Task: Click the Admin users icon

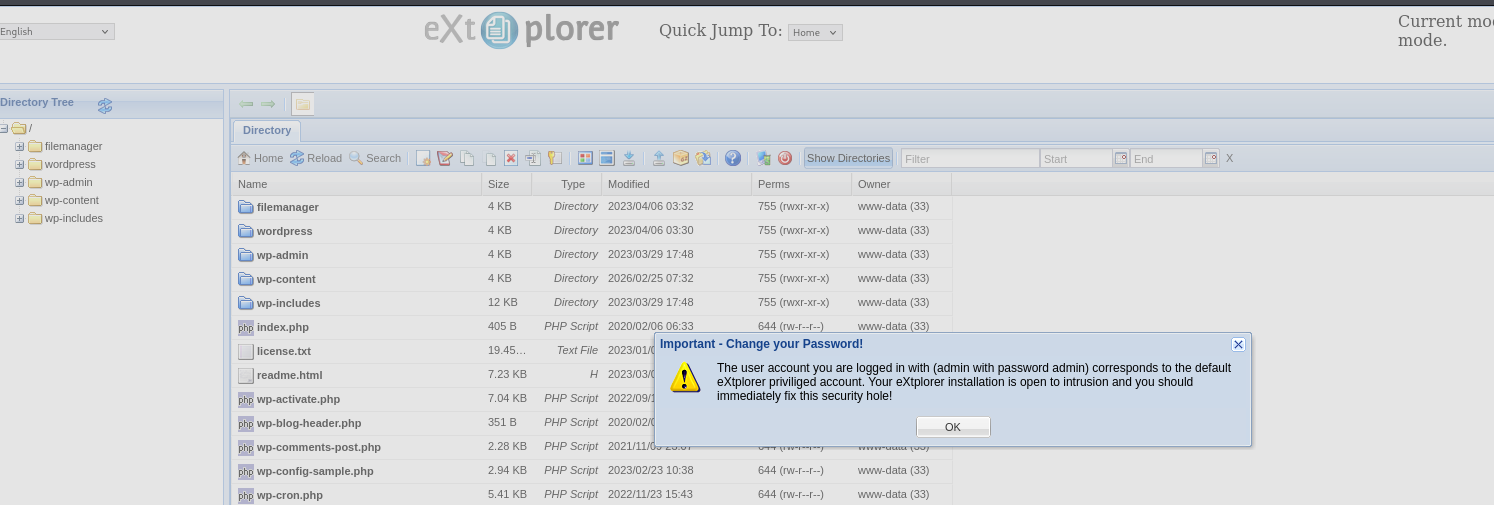Action: (x=763, y=158)
